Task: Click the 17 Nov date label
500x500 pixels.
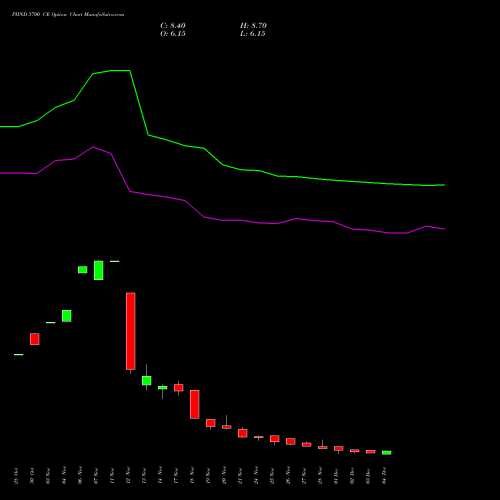Action: click(176, 476)
